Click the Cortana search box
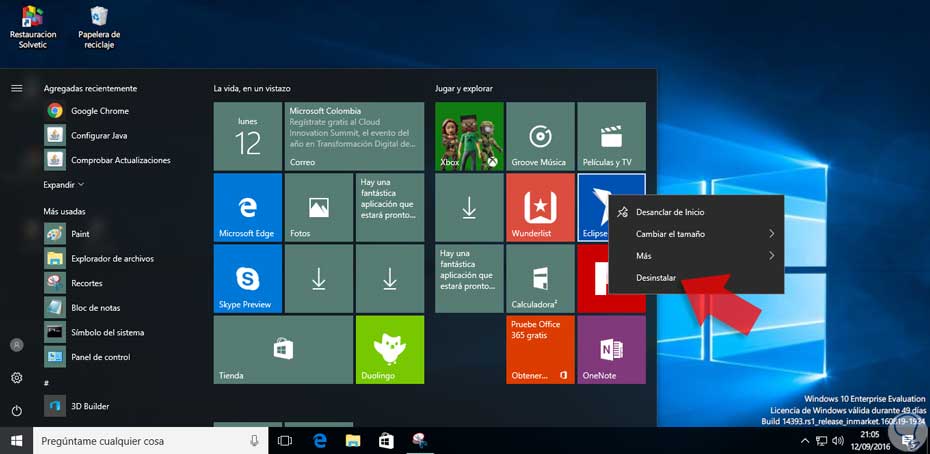This screenshot has height=454, width=930. pyautogui.click(x=140, y=441)
